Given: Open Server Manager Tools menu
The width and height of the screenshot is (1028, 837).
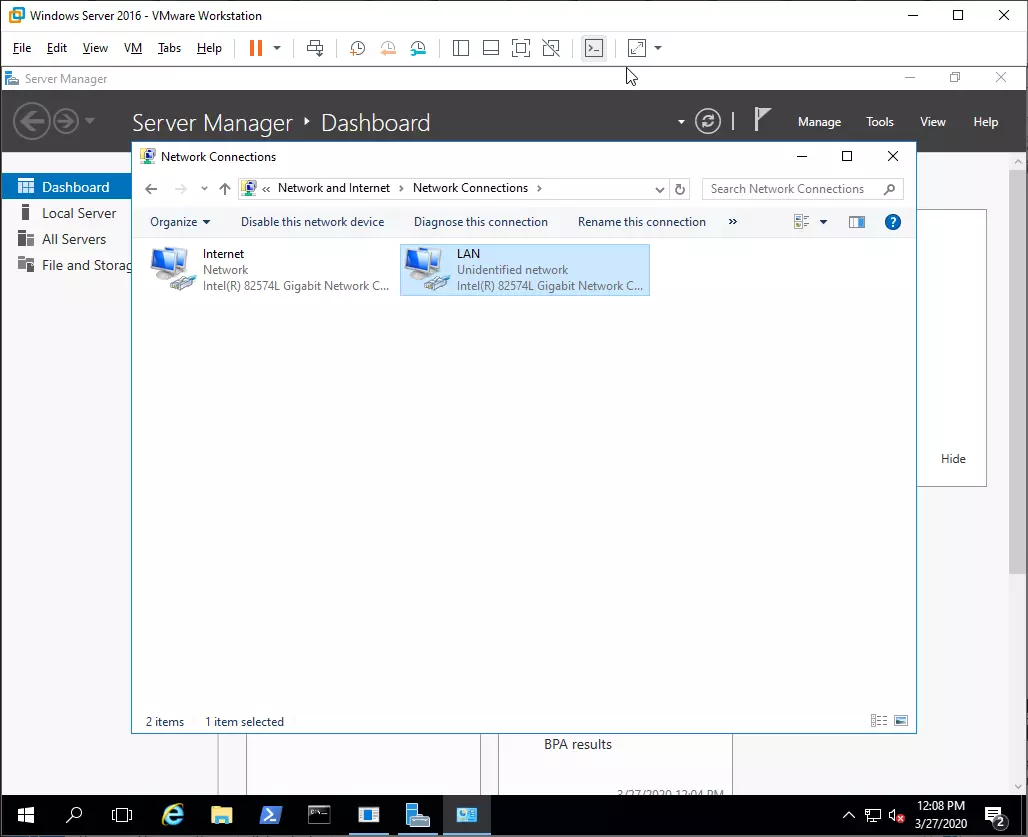Looking at the screenshot, I should coord(880,122).
